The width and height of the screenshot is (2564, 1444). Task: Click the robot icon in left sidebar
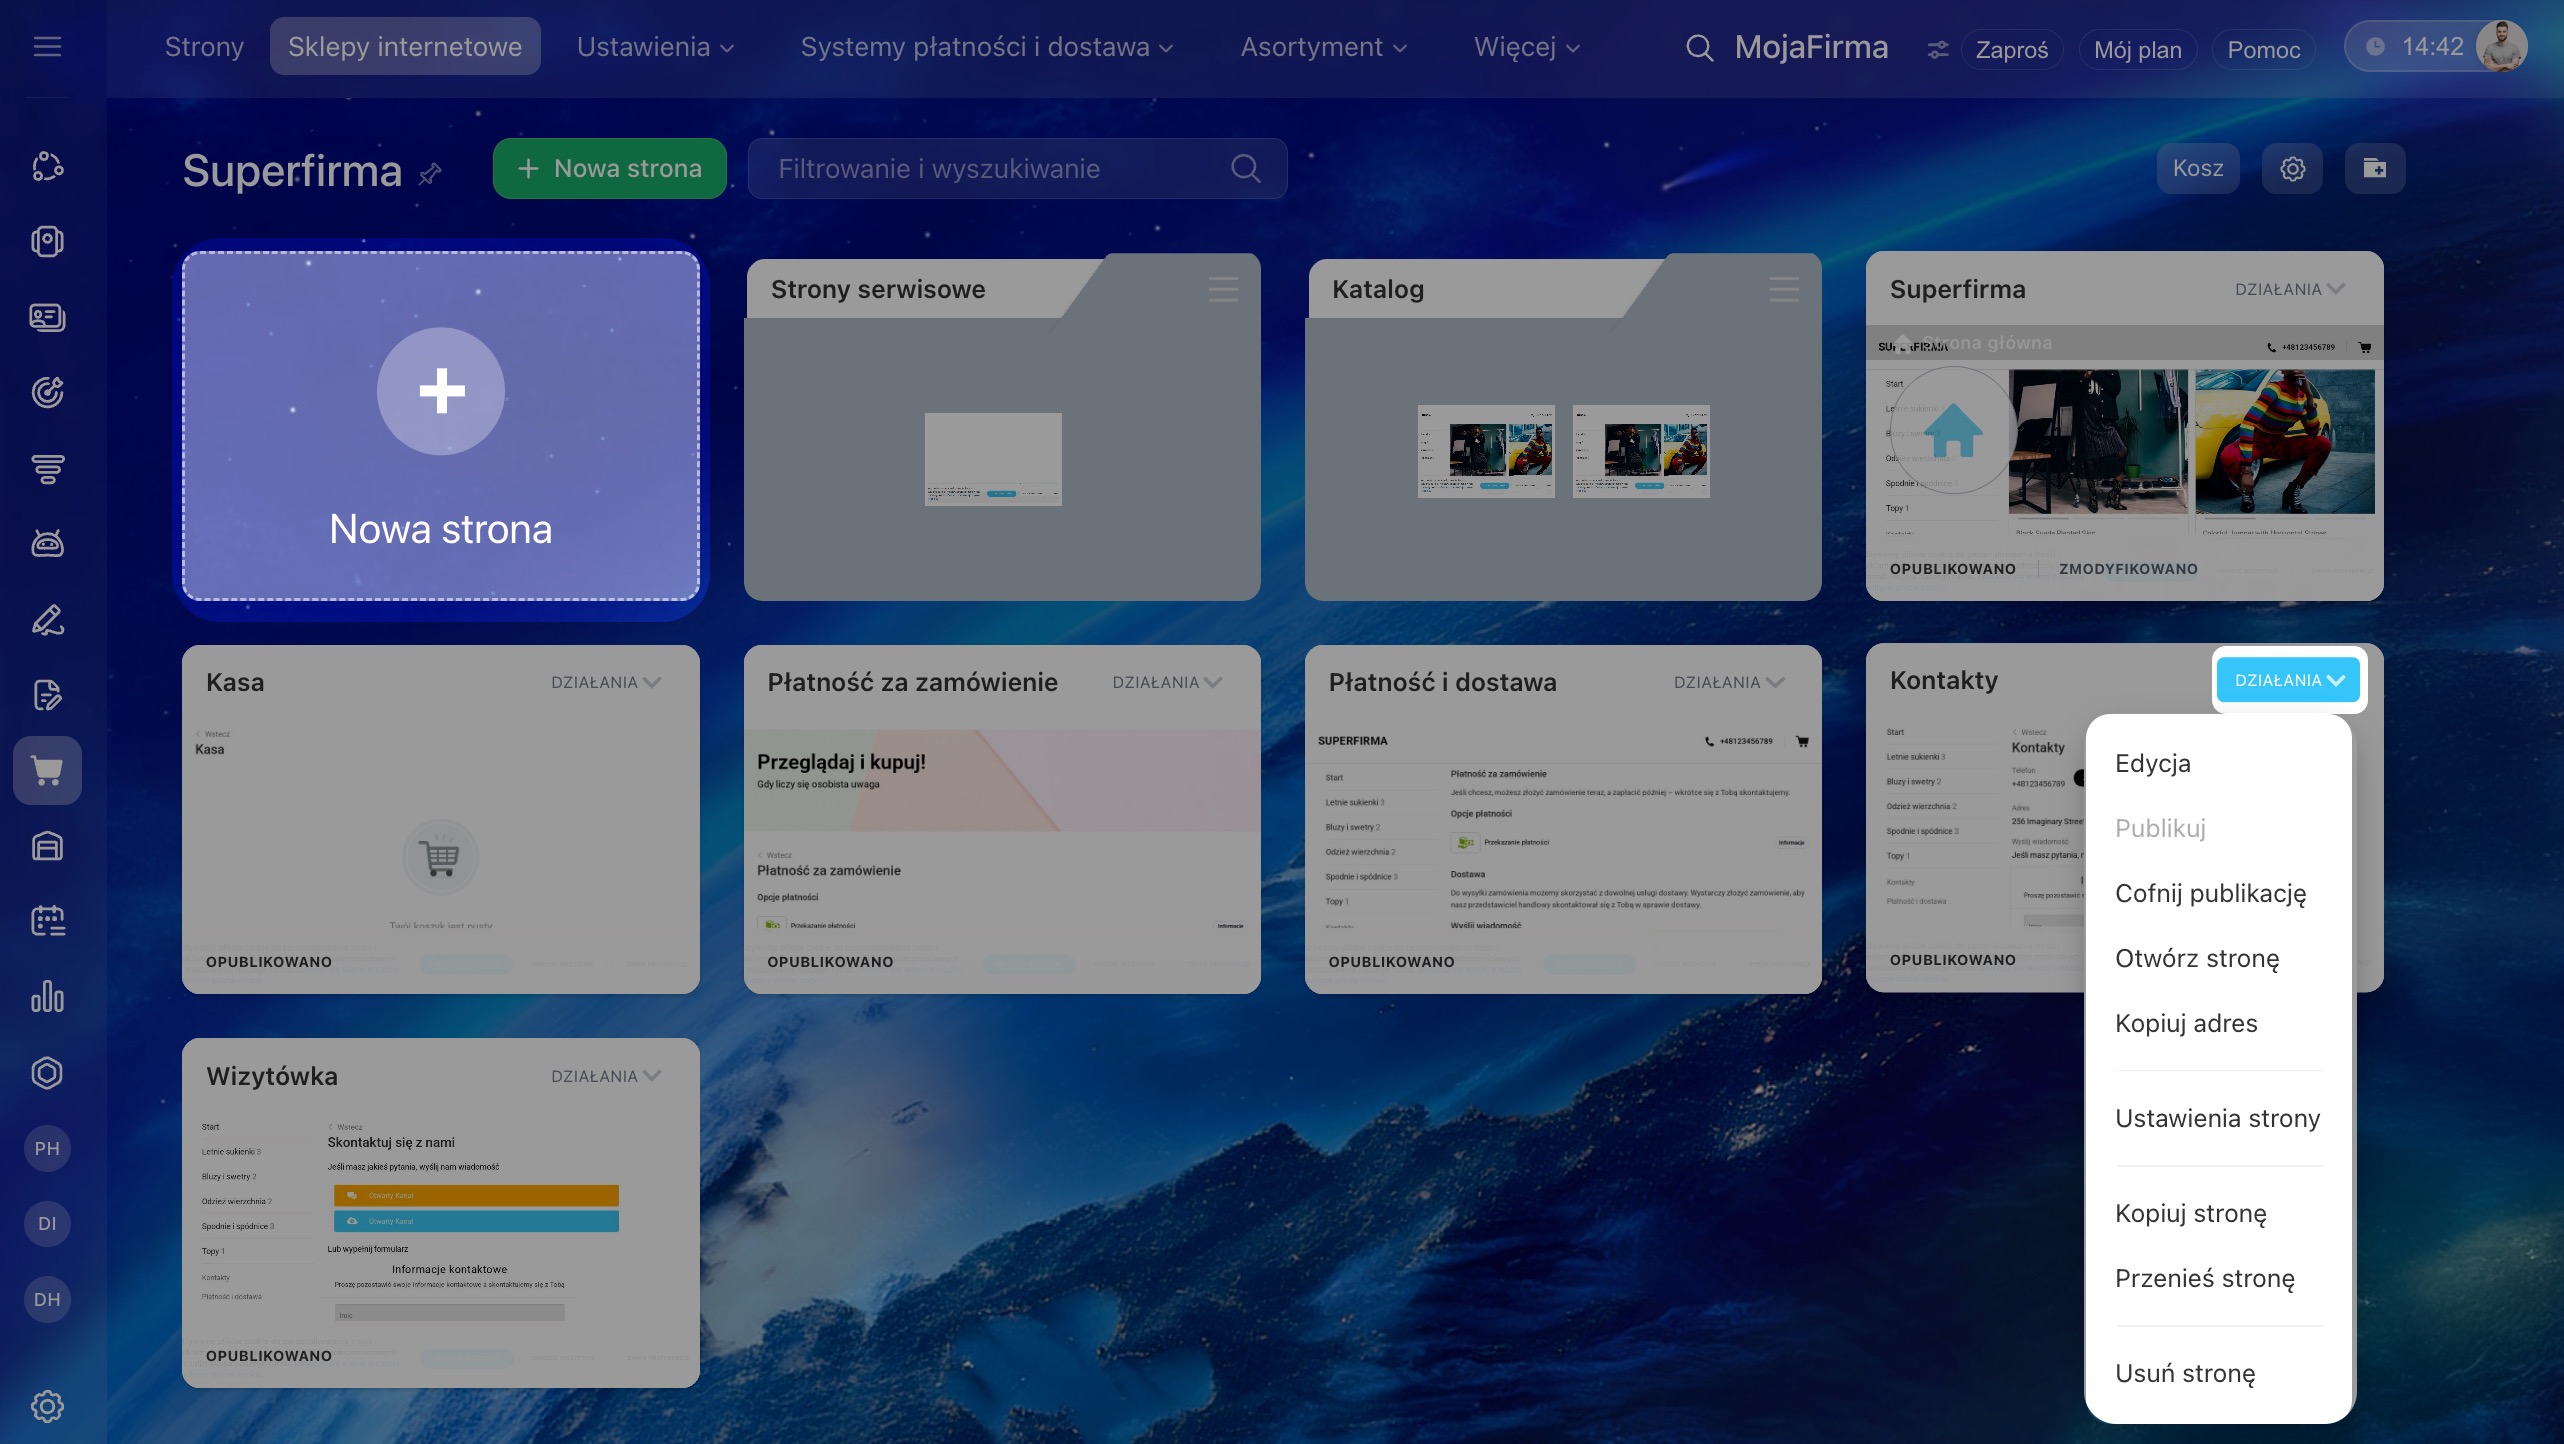(x=47, y=543)
